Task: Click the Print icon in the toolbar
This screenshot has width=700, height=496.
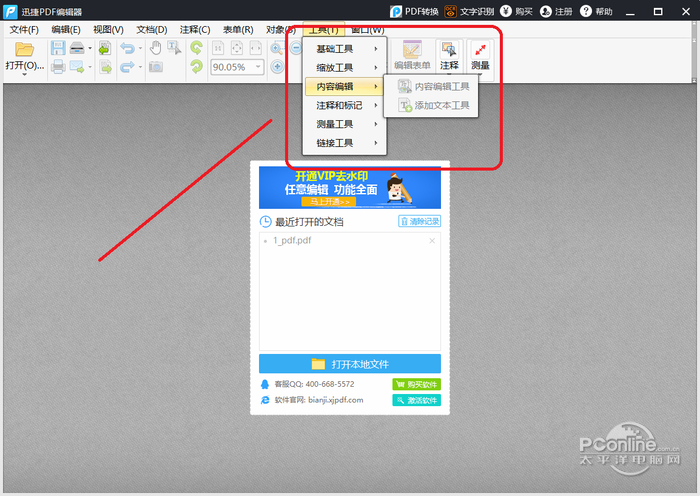Action: pos(58,67)
